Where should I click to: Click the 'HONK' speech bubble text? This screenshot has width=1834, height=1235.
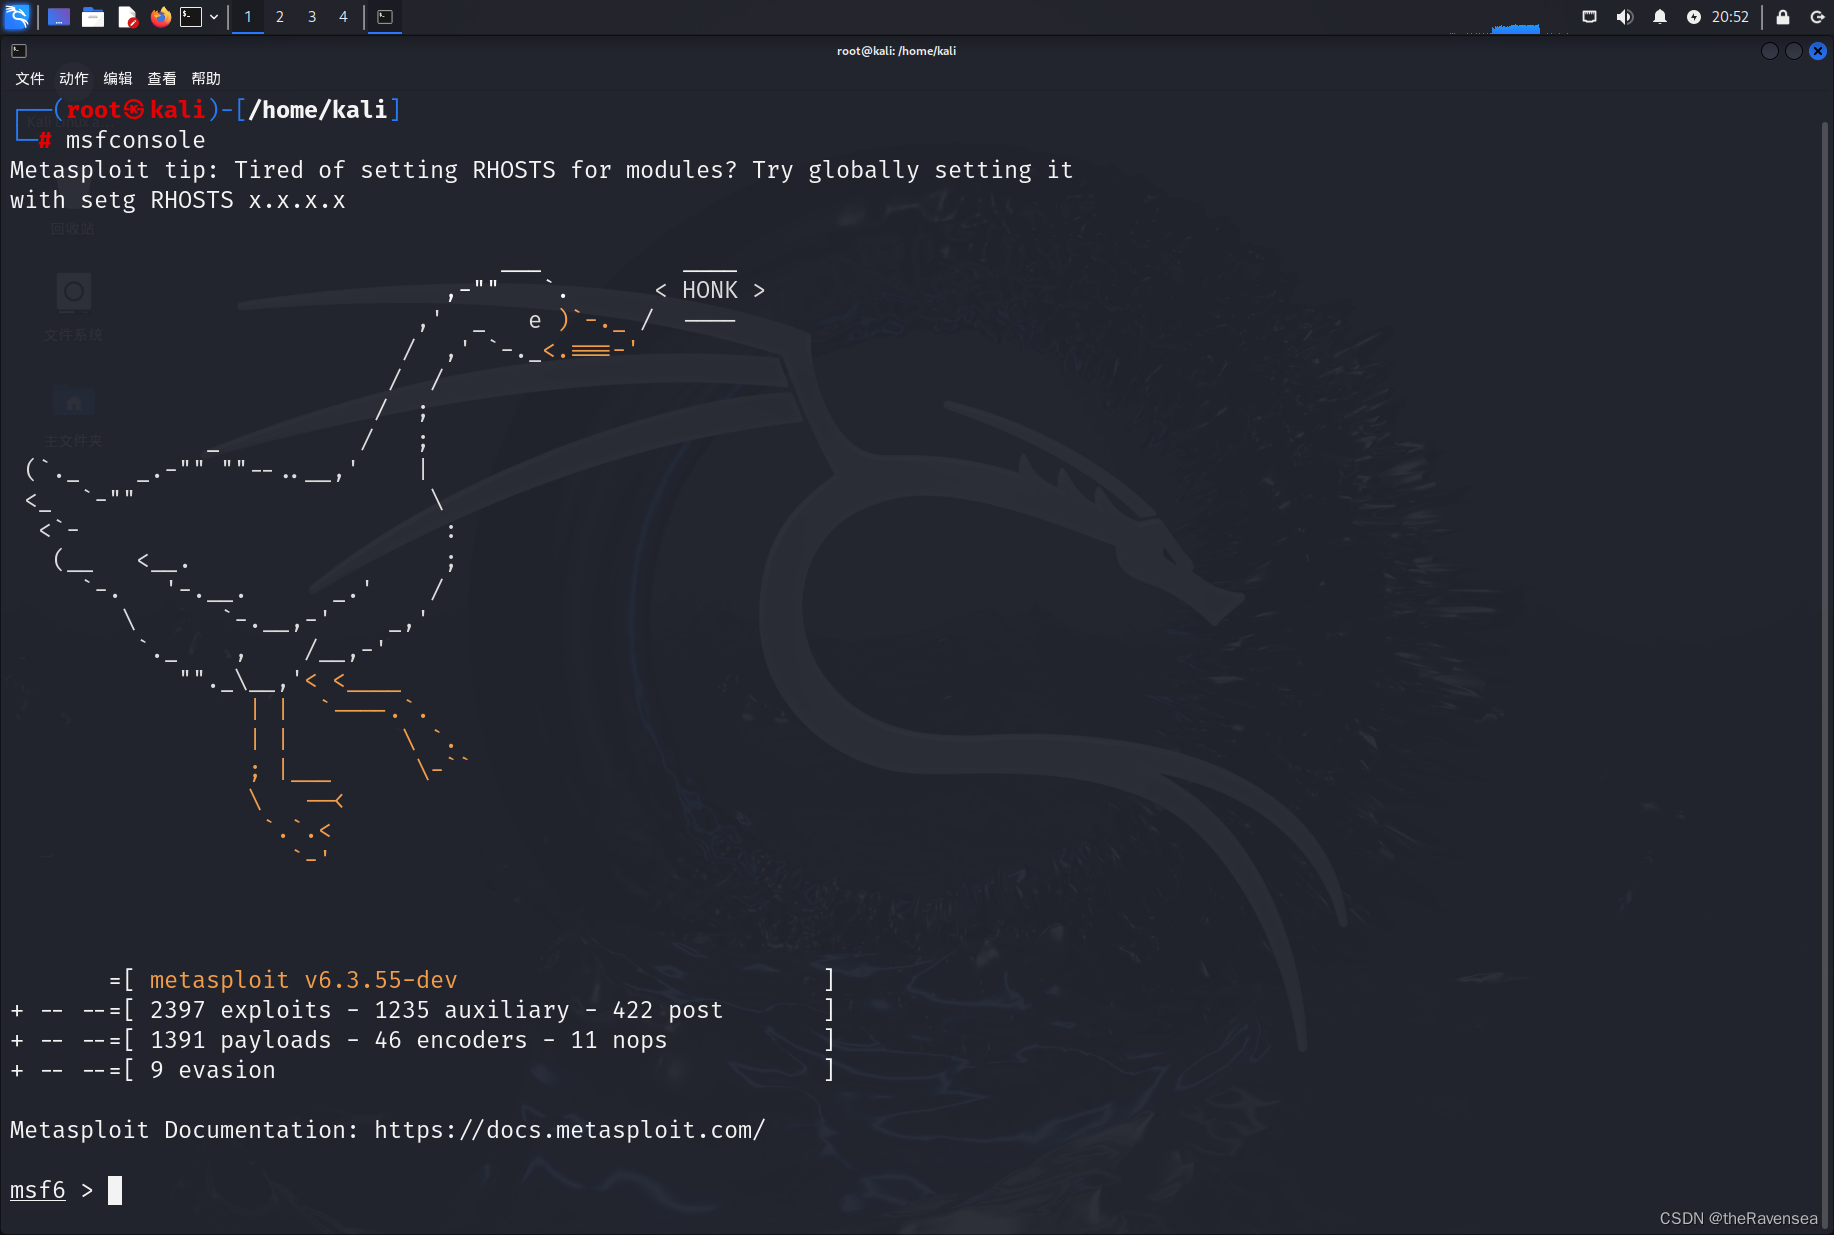pyautogui.click(x=710, y=290)
